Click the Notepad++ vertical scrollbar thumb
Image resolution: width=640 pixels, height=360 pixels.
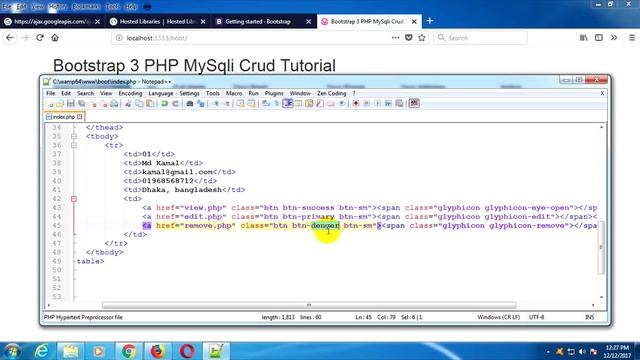pyautogui.click(x=601, y=247)
